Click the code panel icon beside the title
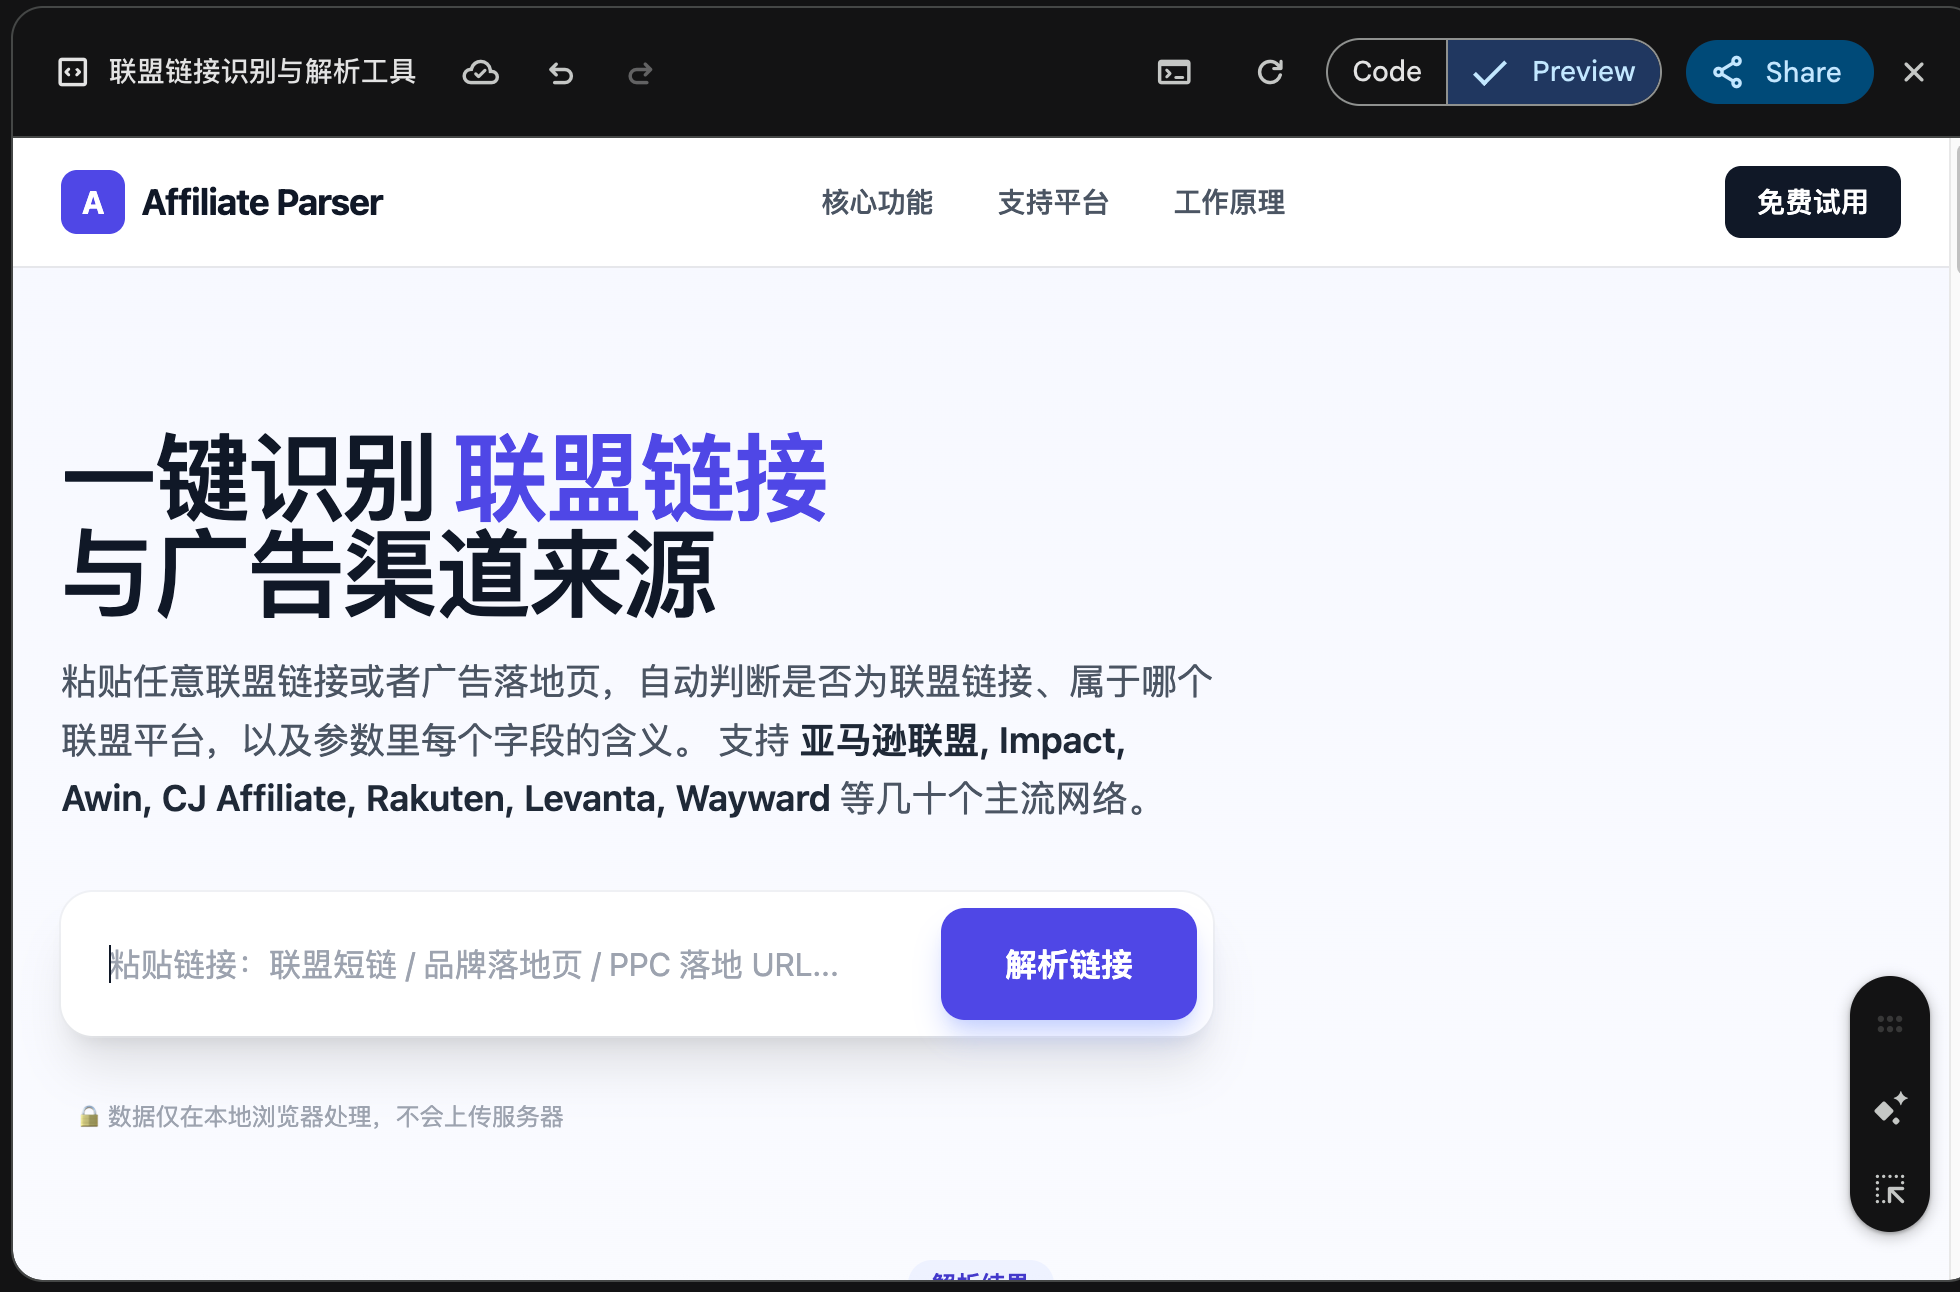The image size is (1960, 1292). click(73, 72)
